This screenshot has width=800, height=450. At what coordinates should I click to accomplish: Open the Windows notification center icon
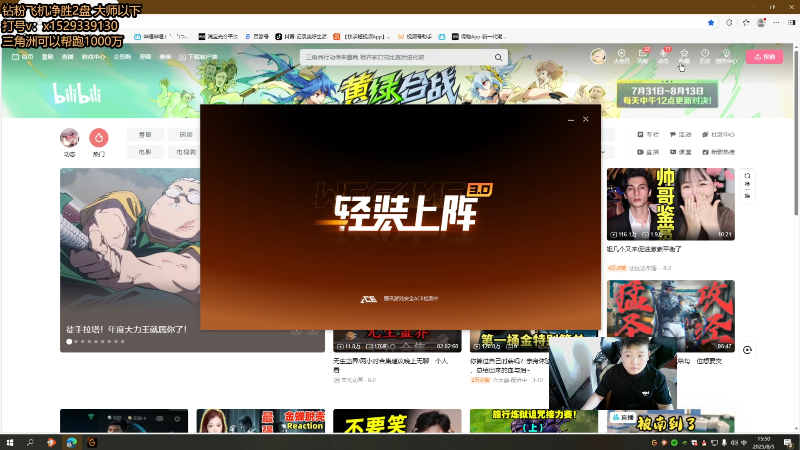788,442
